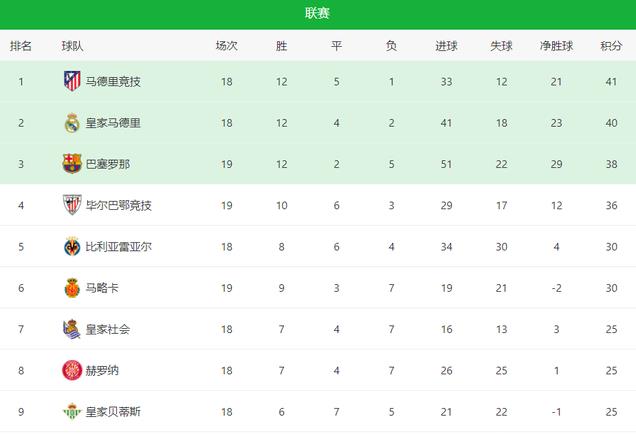Click the 排名 column header
This screenshot has height=440, width=636.
[21, 46]
